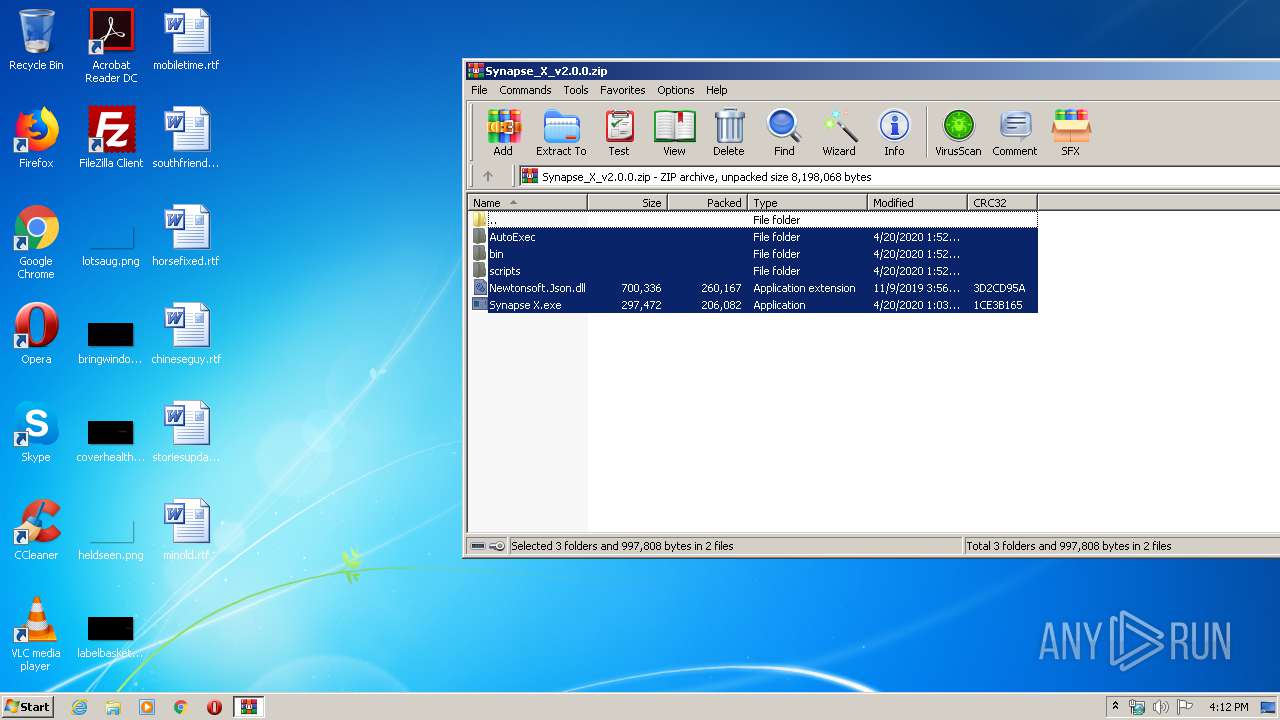Open the Opera desktop shortcut
This screenshot has height=720, width=1280.
(x=36, y=334)
